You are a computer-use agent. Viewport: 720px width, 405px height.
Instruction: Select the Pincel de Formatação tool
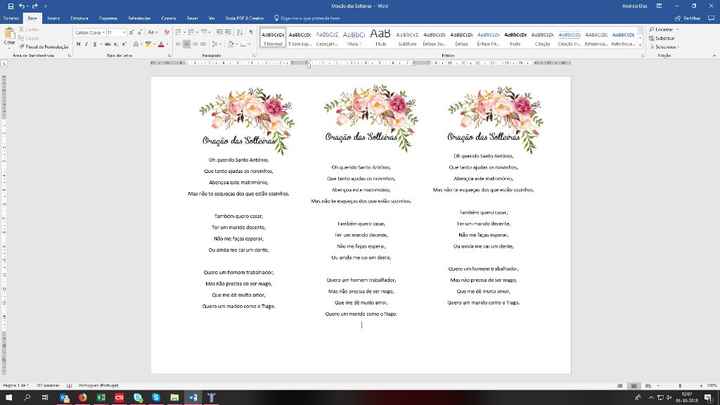pyautogui.click(x=44, y=46)
